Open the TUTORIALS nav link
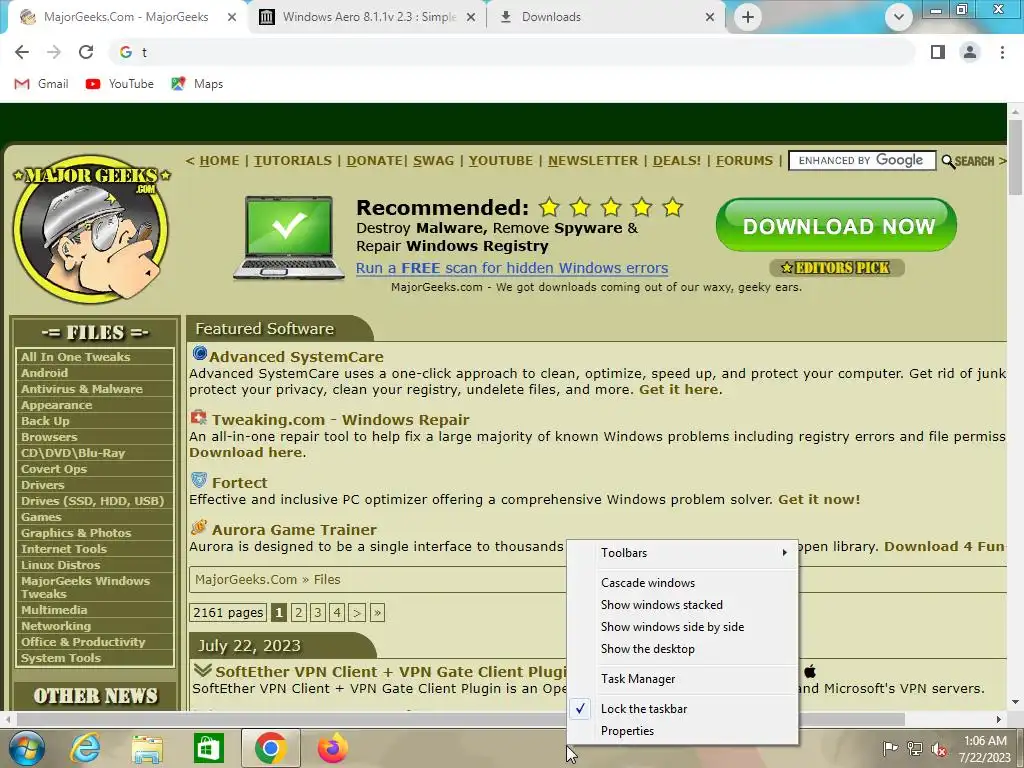Viewport: 1024px width, 768px height. [293, 161]
